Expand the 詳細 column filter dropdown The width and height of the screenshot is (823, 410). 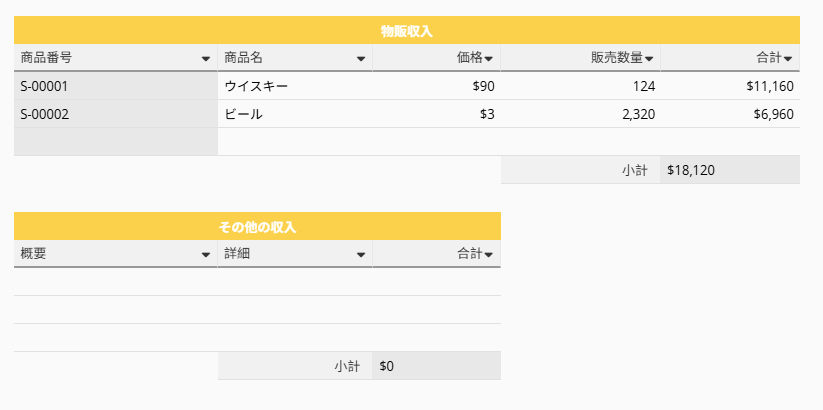[361, 255]
